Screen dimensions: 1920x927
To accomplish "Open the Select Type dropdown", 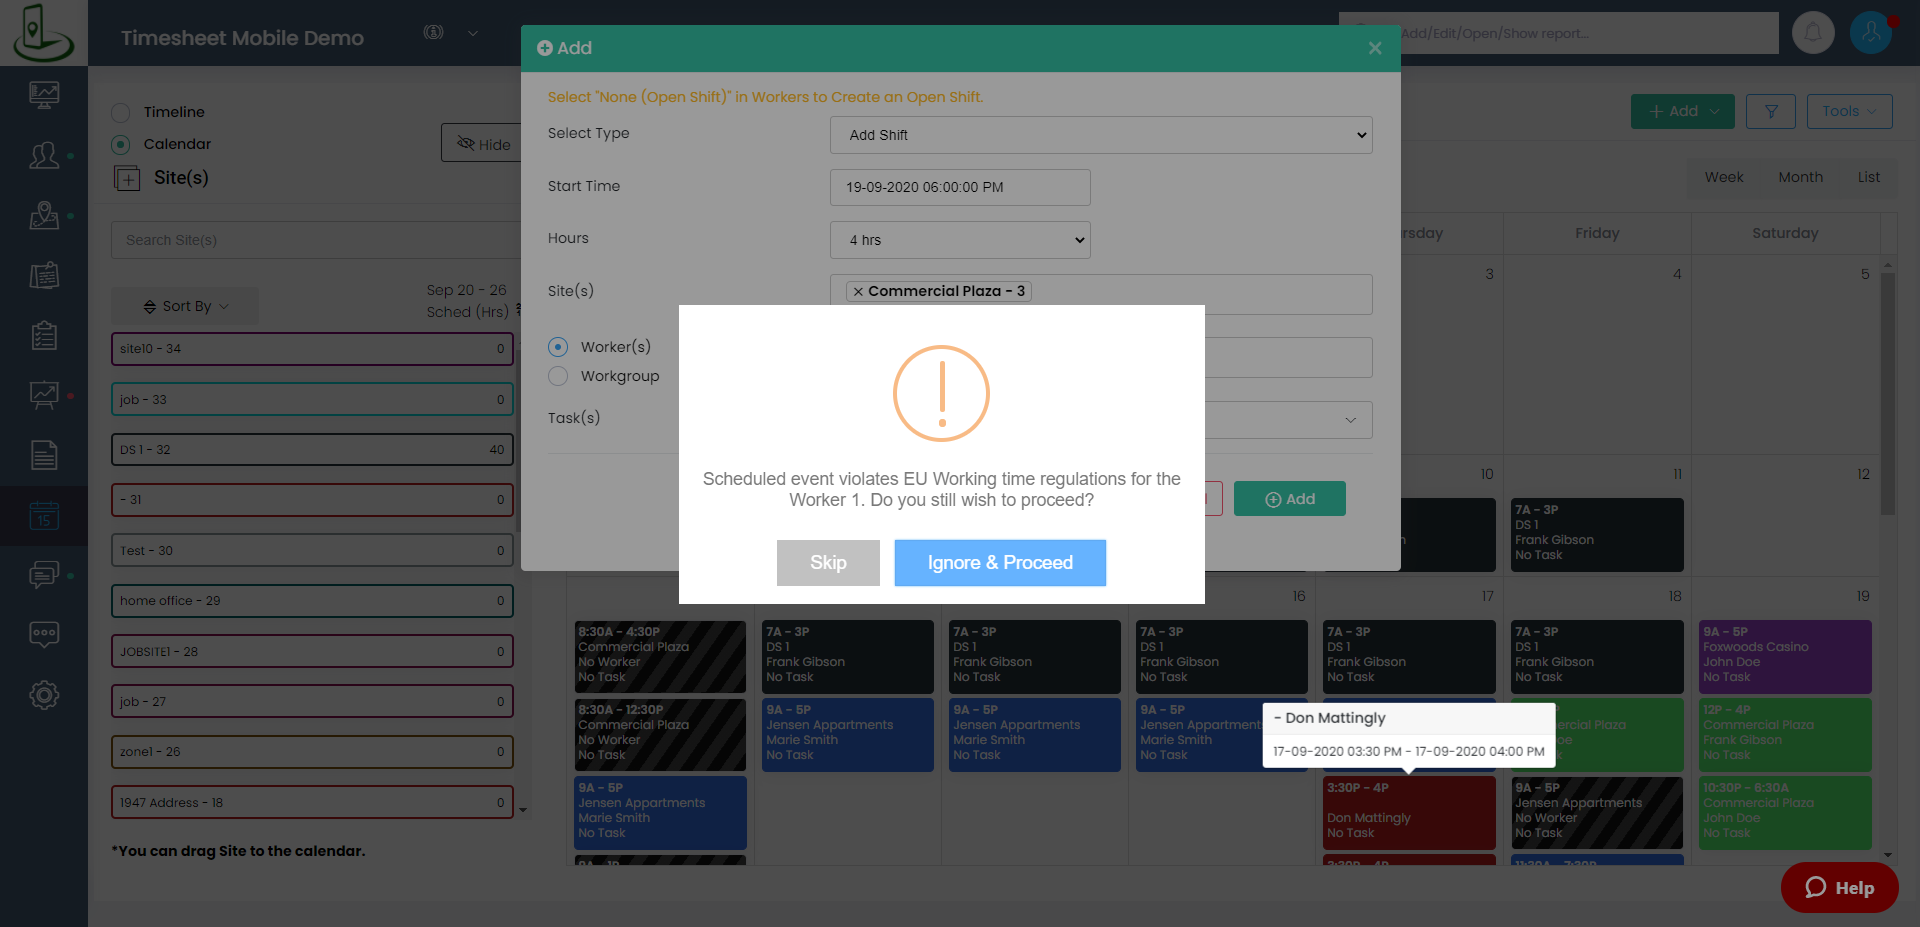I will tap(1100, 135).
